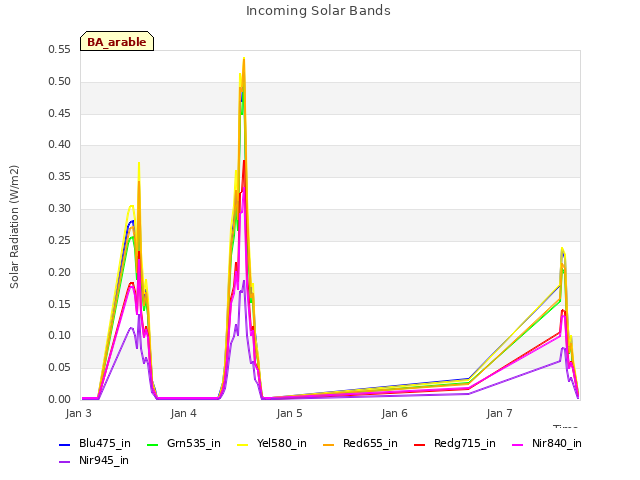Toggle the Nir945_in legend entry
The width and height of the screenshot is (640, 480).
coord(94,460)
